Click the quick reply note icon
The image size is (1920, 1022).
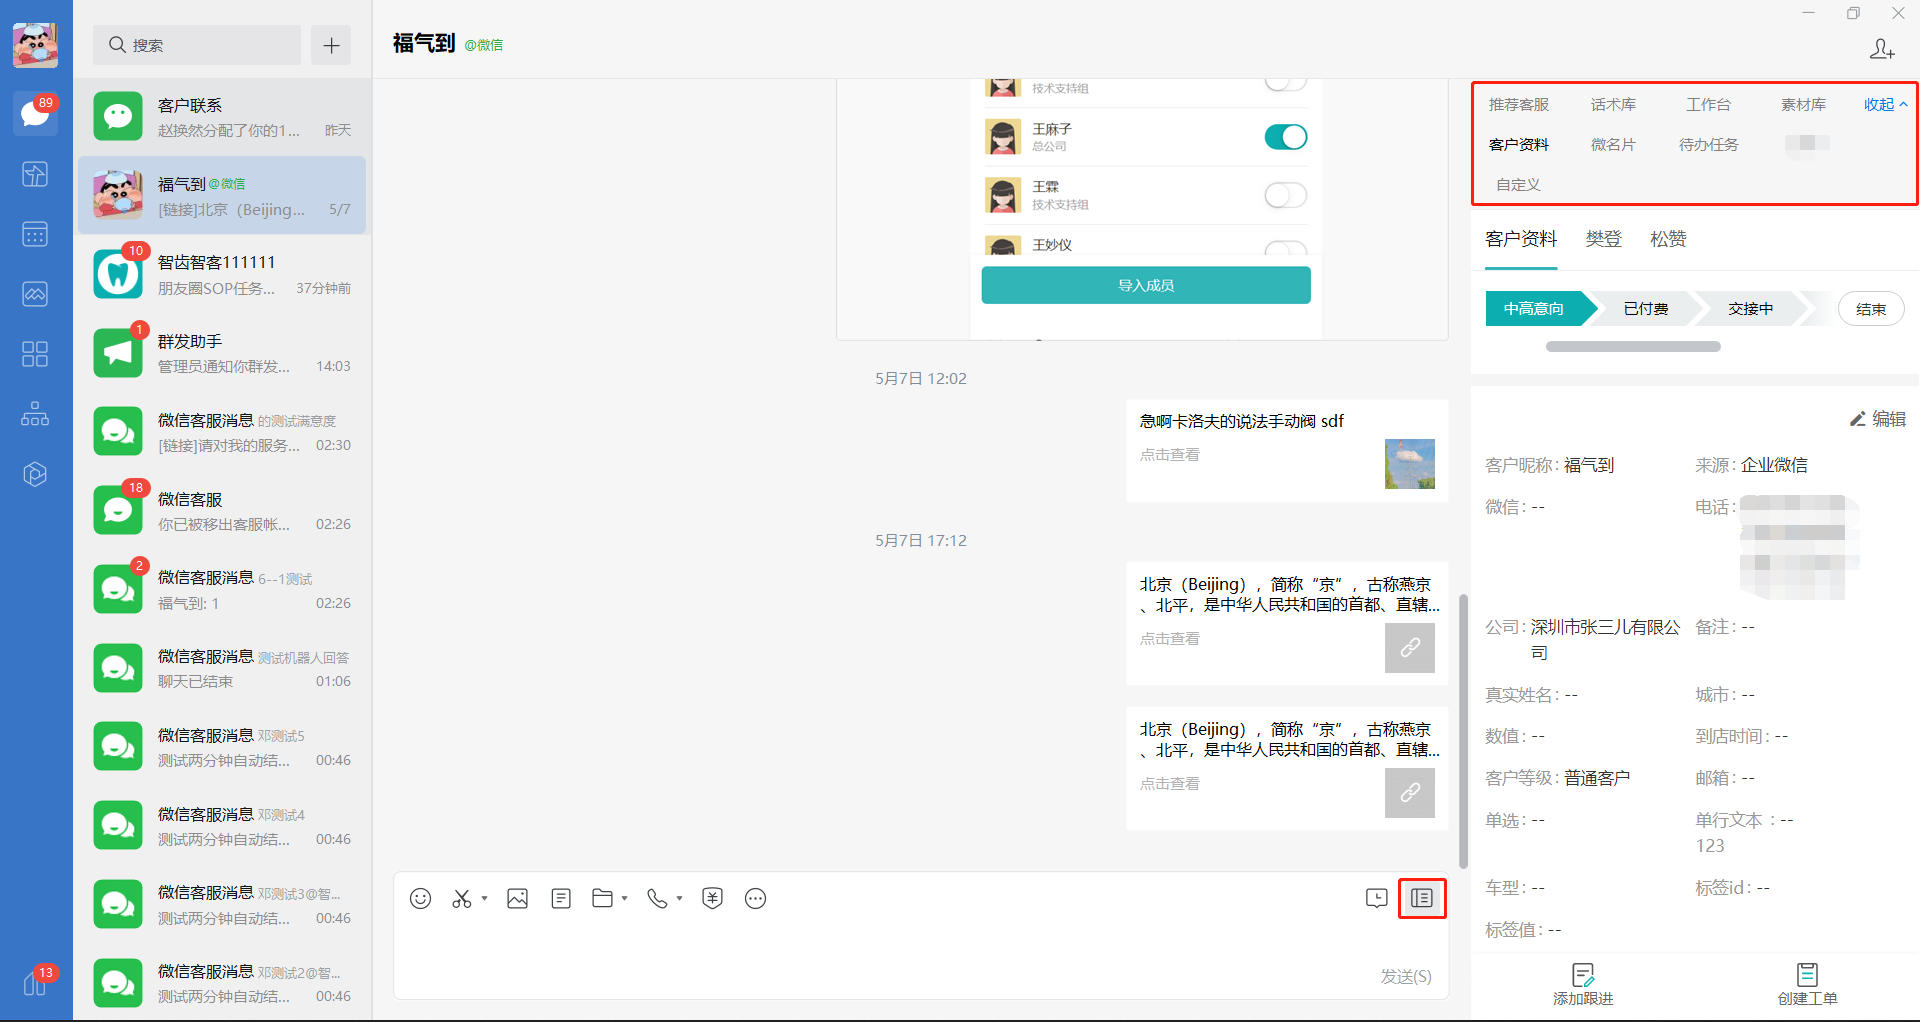tap(561, 898)
